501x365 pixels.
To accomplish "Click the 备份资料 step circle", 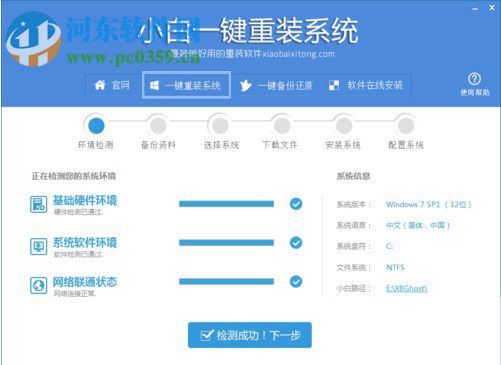I will (158, 126).
